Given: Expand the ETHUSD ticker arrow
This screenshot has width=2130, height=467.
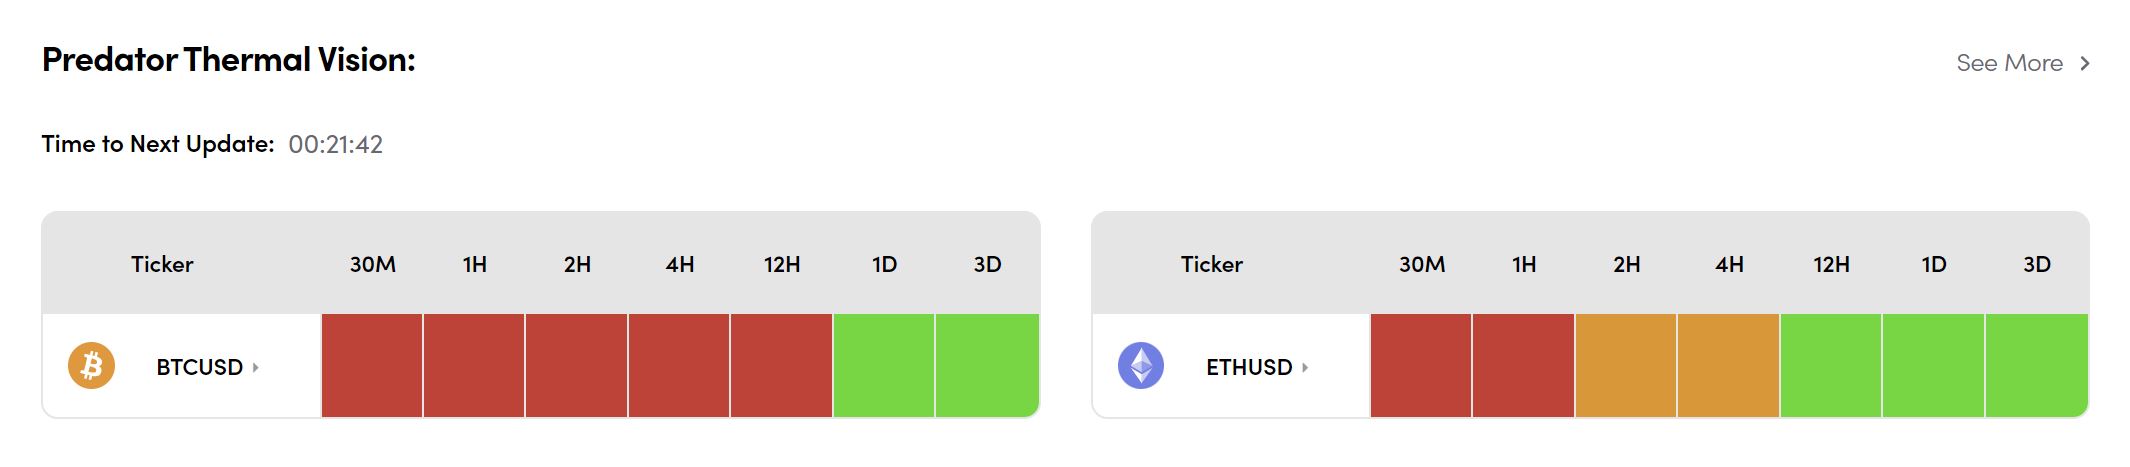Looking at the screenshot, I should 1305,367.
